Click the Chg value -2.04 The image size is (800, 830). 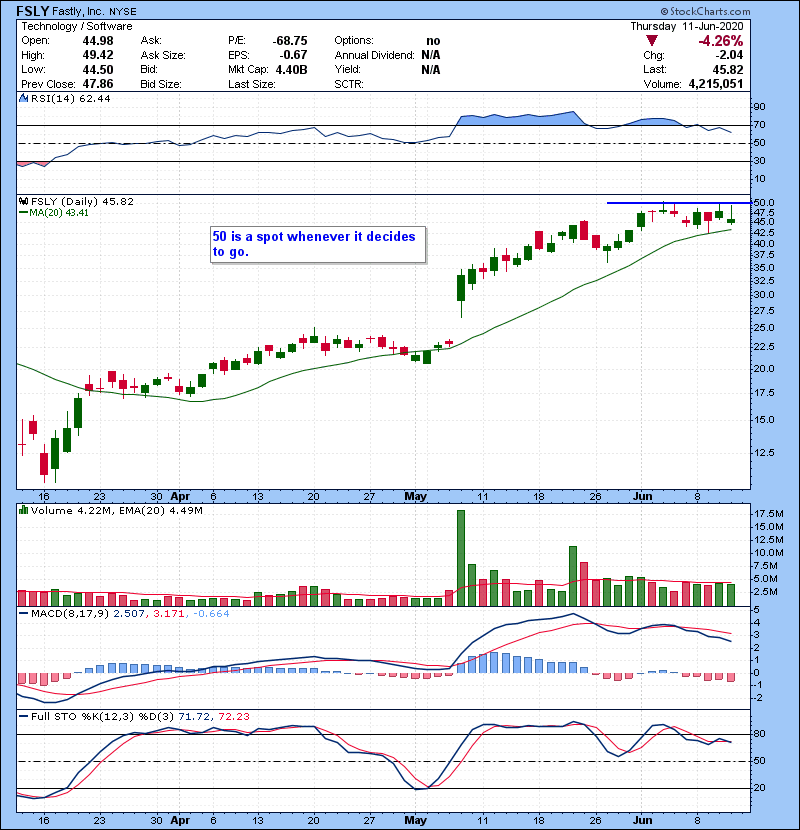[x=729, y=55]
